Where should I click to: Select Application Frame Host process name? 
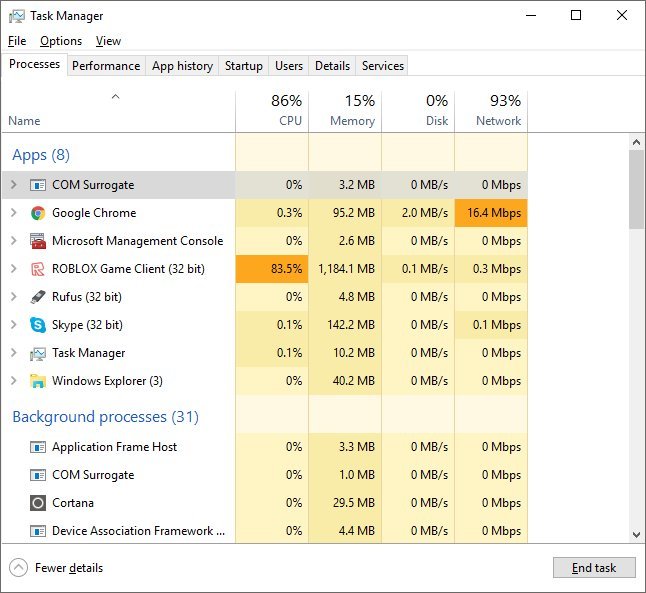(x=114, y=447)
